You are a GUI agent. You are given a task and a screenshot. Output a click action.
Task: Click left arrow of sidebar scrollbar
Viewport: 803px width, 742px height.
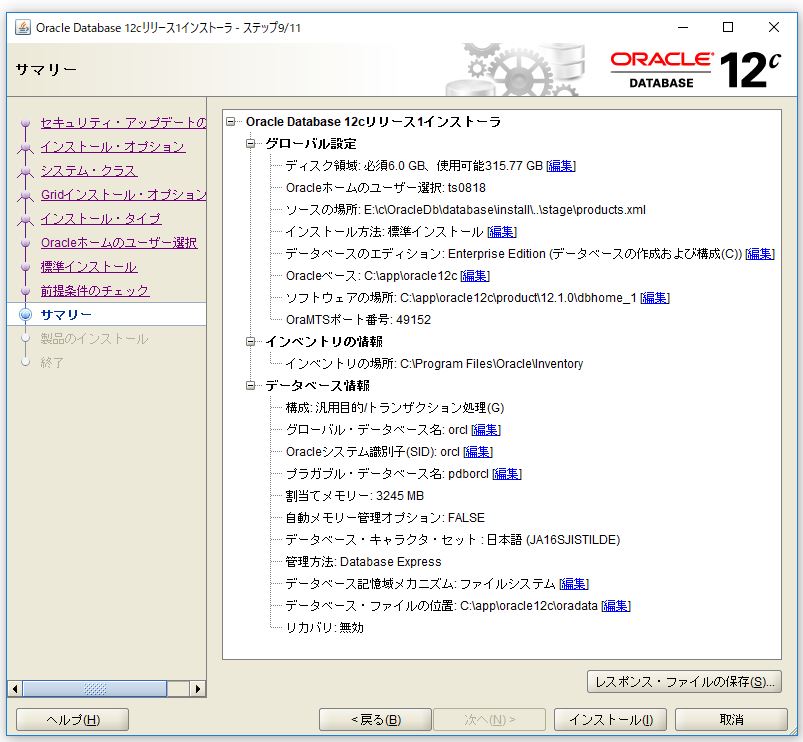[x=15, y=689]
